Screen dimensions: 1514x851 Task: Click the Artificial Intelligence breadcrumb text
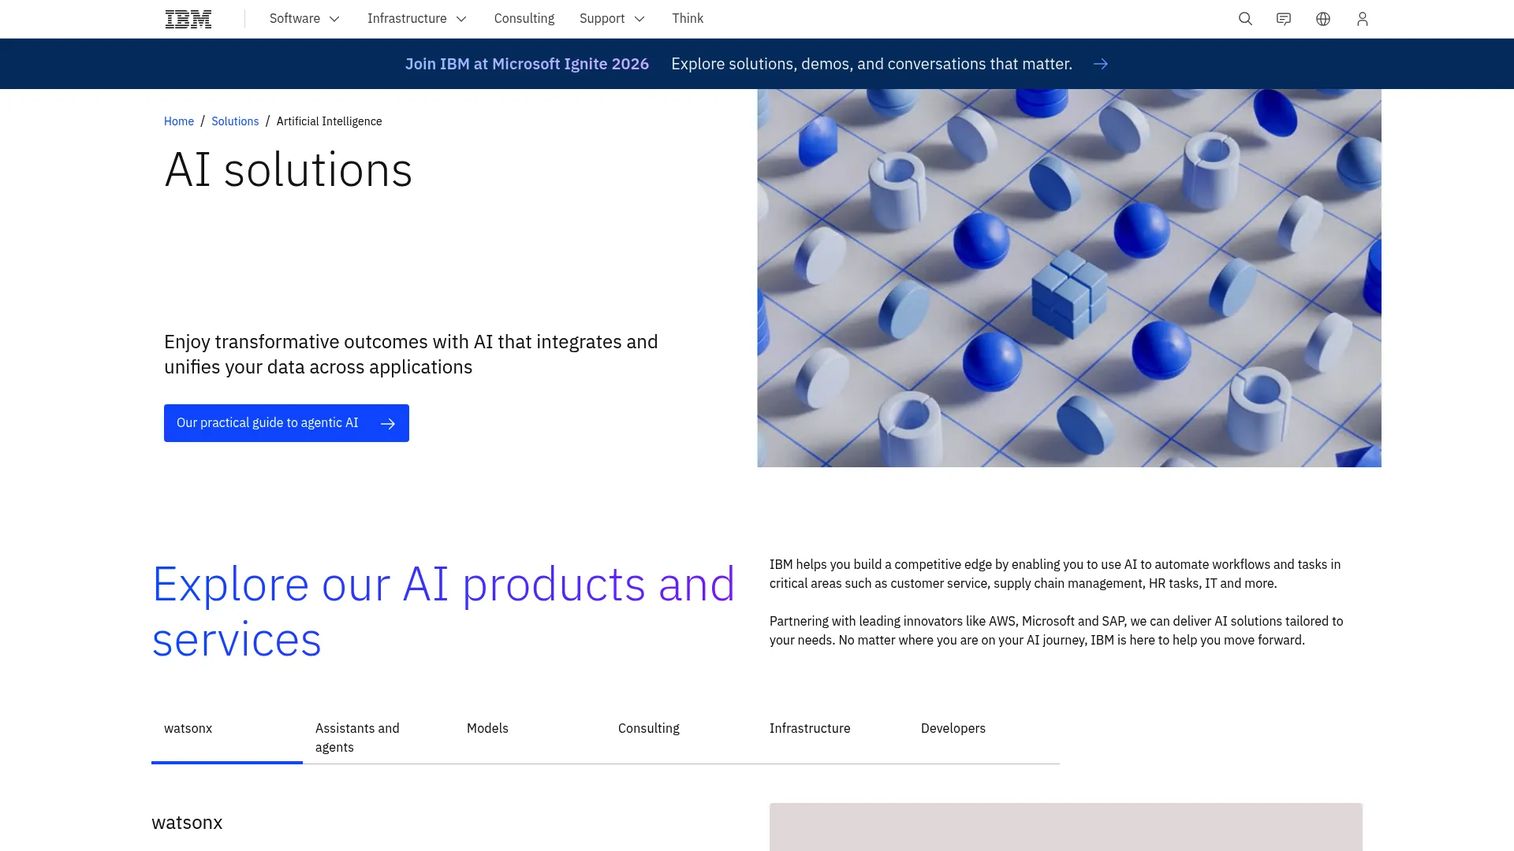point(329,121)
